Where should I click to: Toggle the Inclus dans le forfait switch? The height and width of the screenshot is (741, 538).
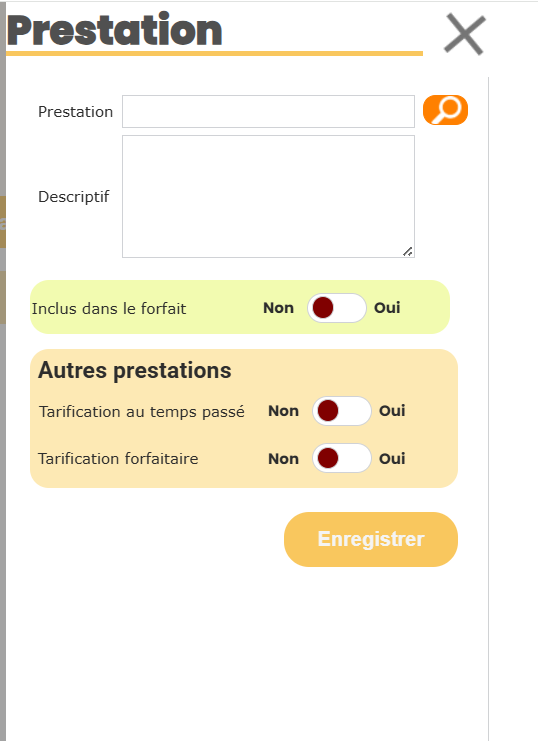337,308
